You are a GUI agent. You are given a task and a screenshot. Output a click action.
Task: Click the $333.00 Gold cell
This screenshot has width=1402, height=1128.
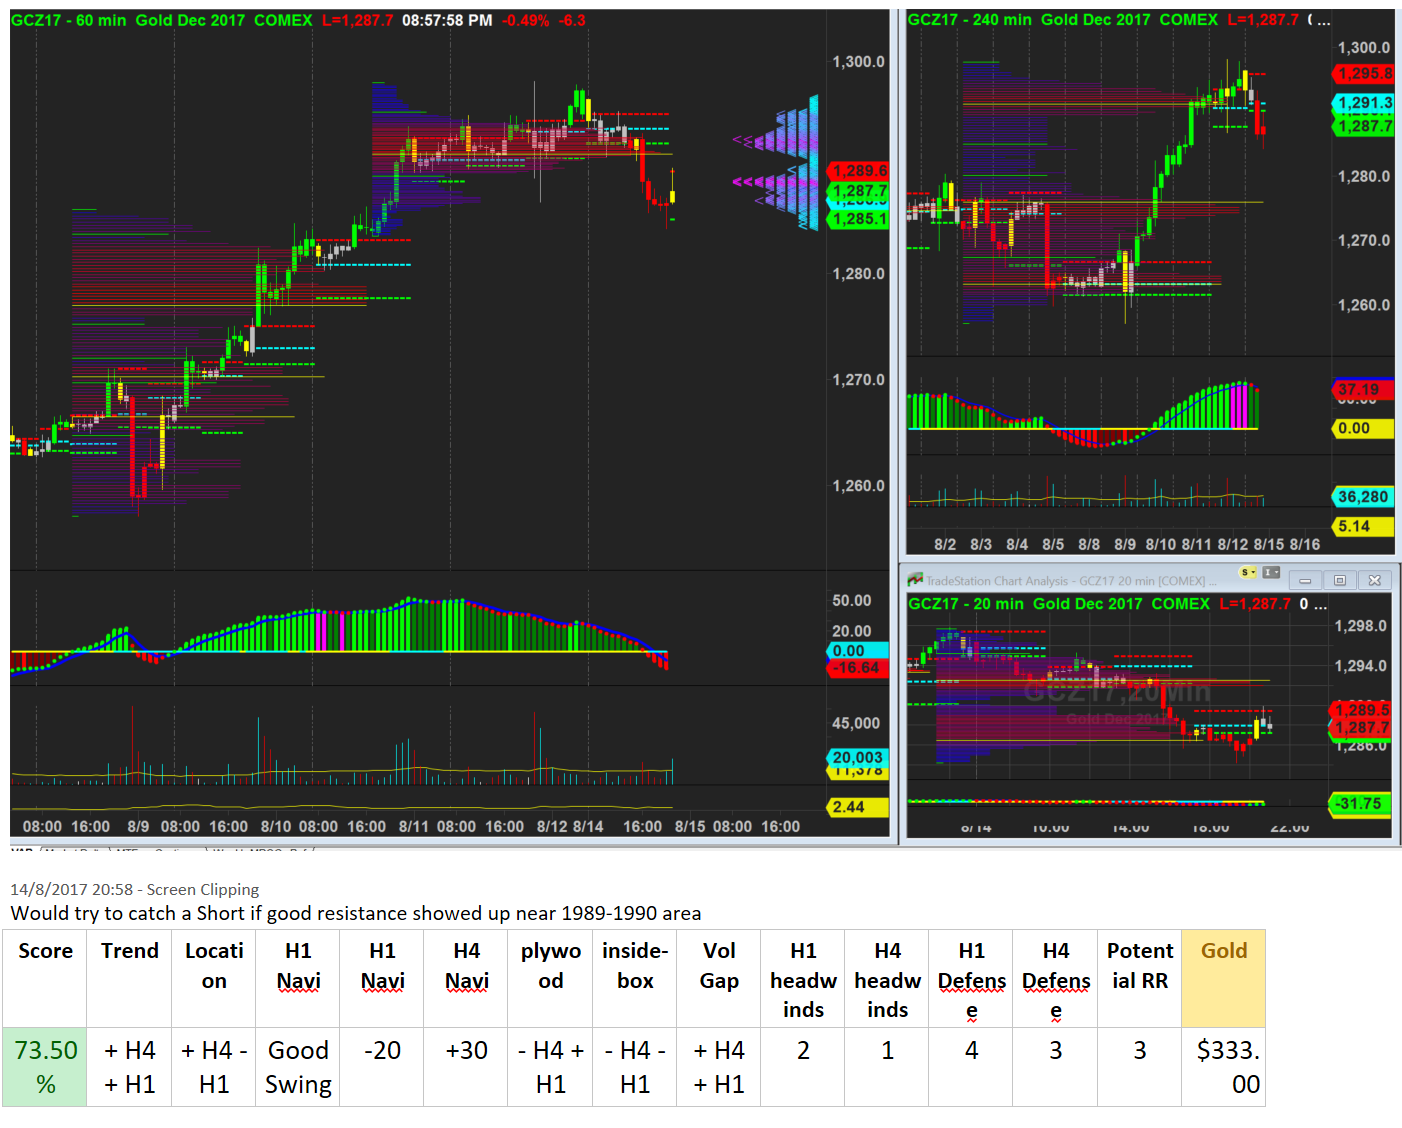[1223, 1067]
